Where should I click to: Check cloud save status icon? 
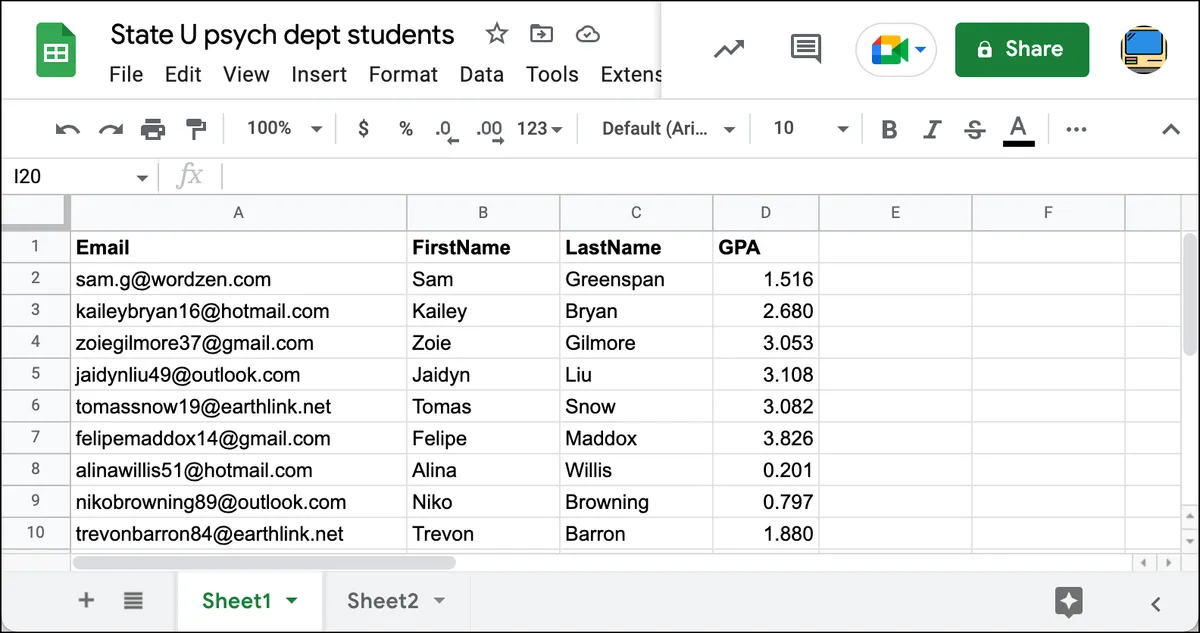(x=588, y=34)
